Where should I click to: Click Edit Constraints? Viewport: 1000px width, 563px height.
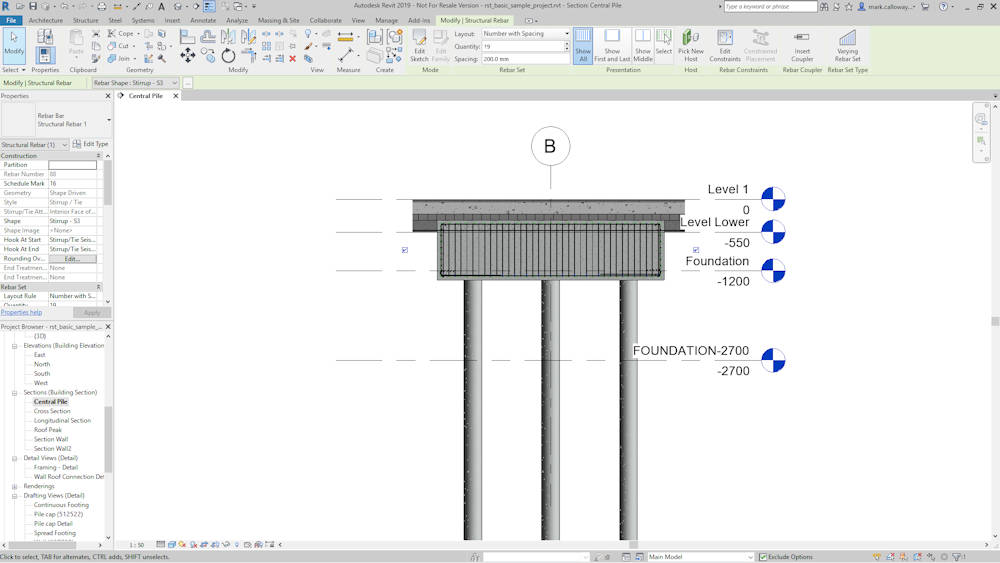725,45
